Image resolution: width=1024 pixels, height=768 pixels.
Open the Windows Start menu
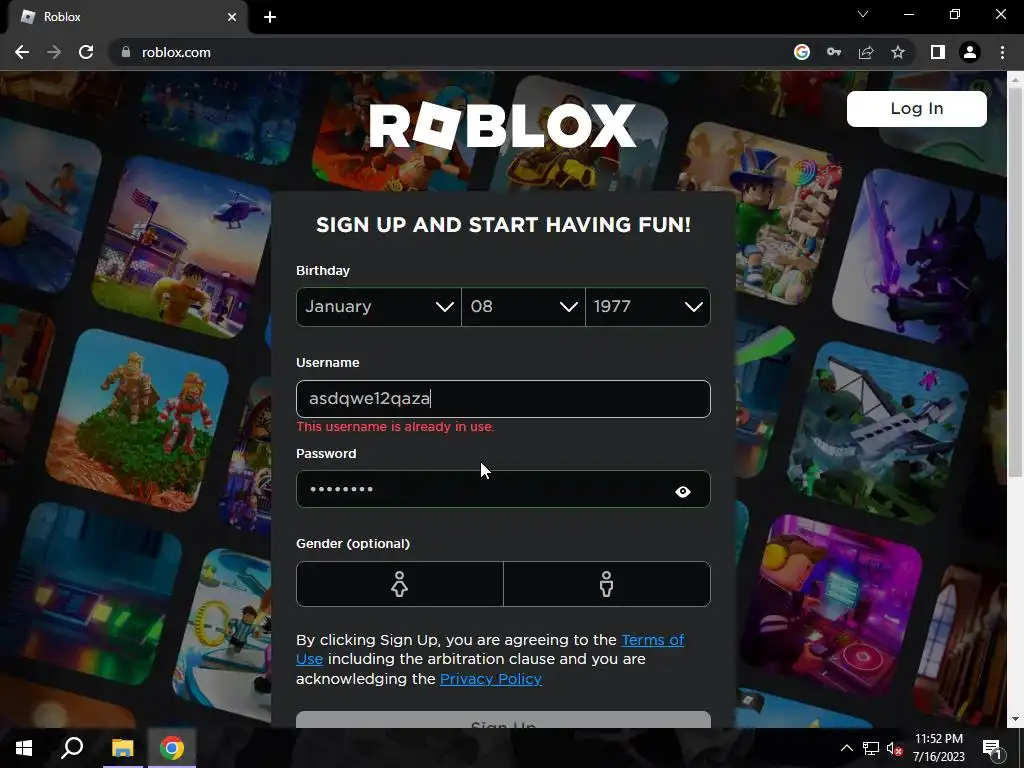[24, 748]
